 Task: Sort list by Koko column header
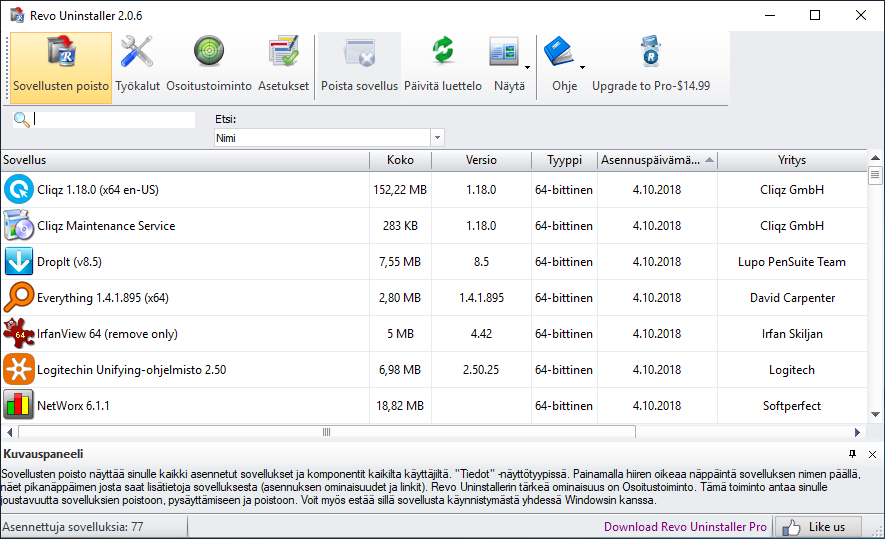point(399,160)
